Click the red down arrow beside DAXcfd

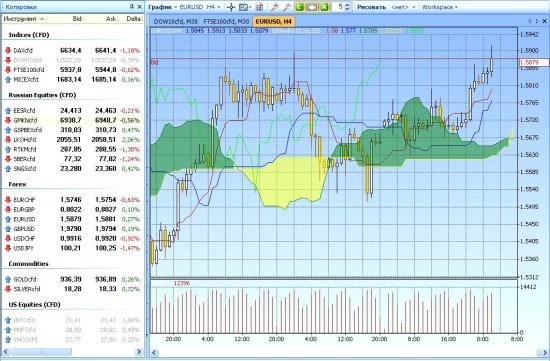tap(8, 51)
